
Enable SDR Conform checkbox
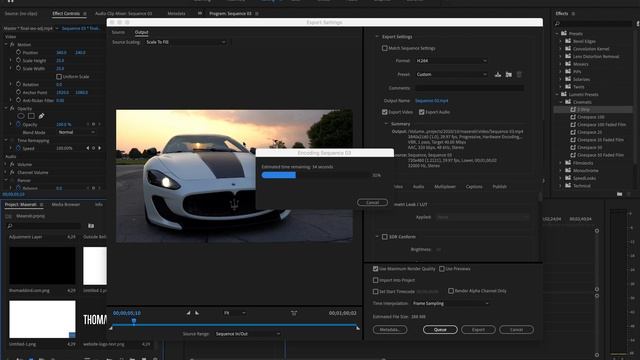point(384,237)
